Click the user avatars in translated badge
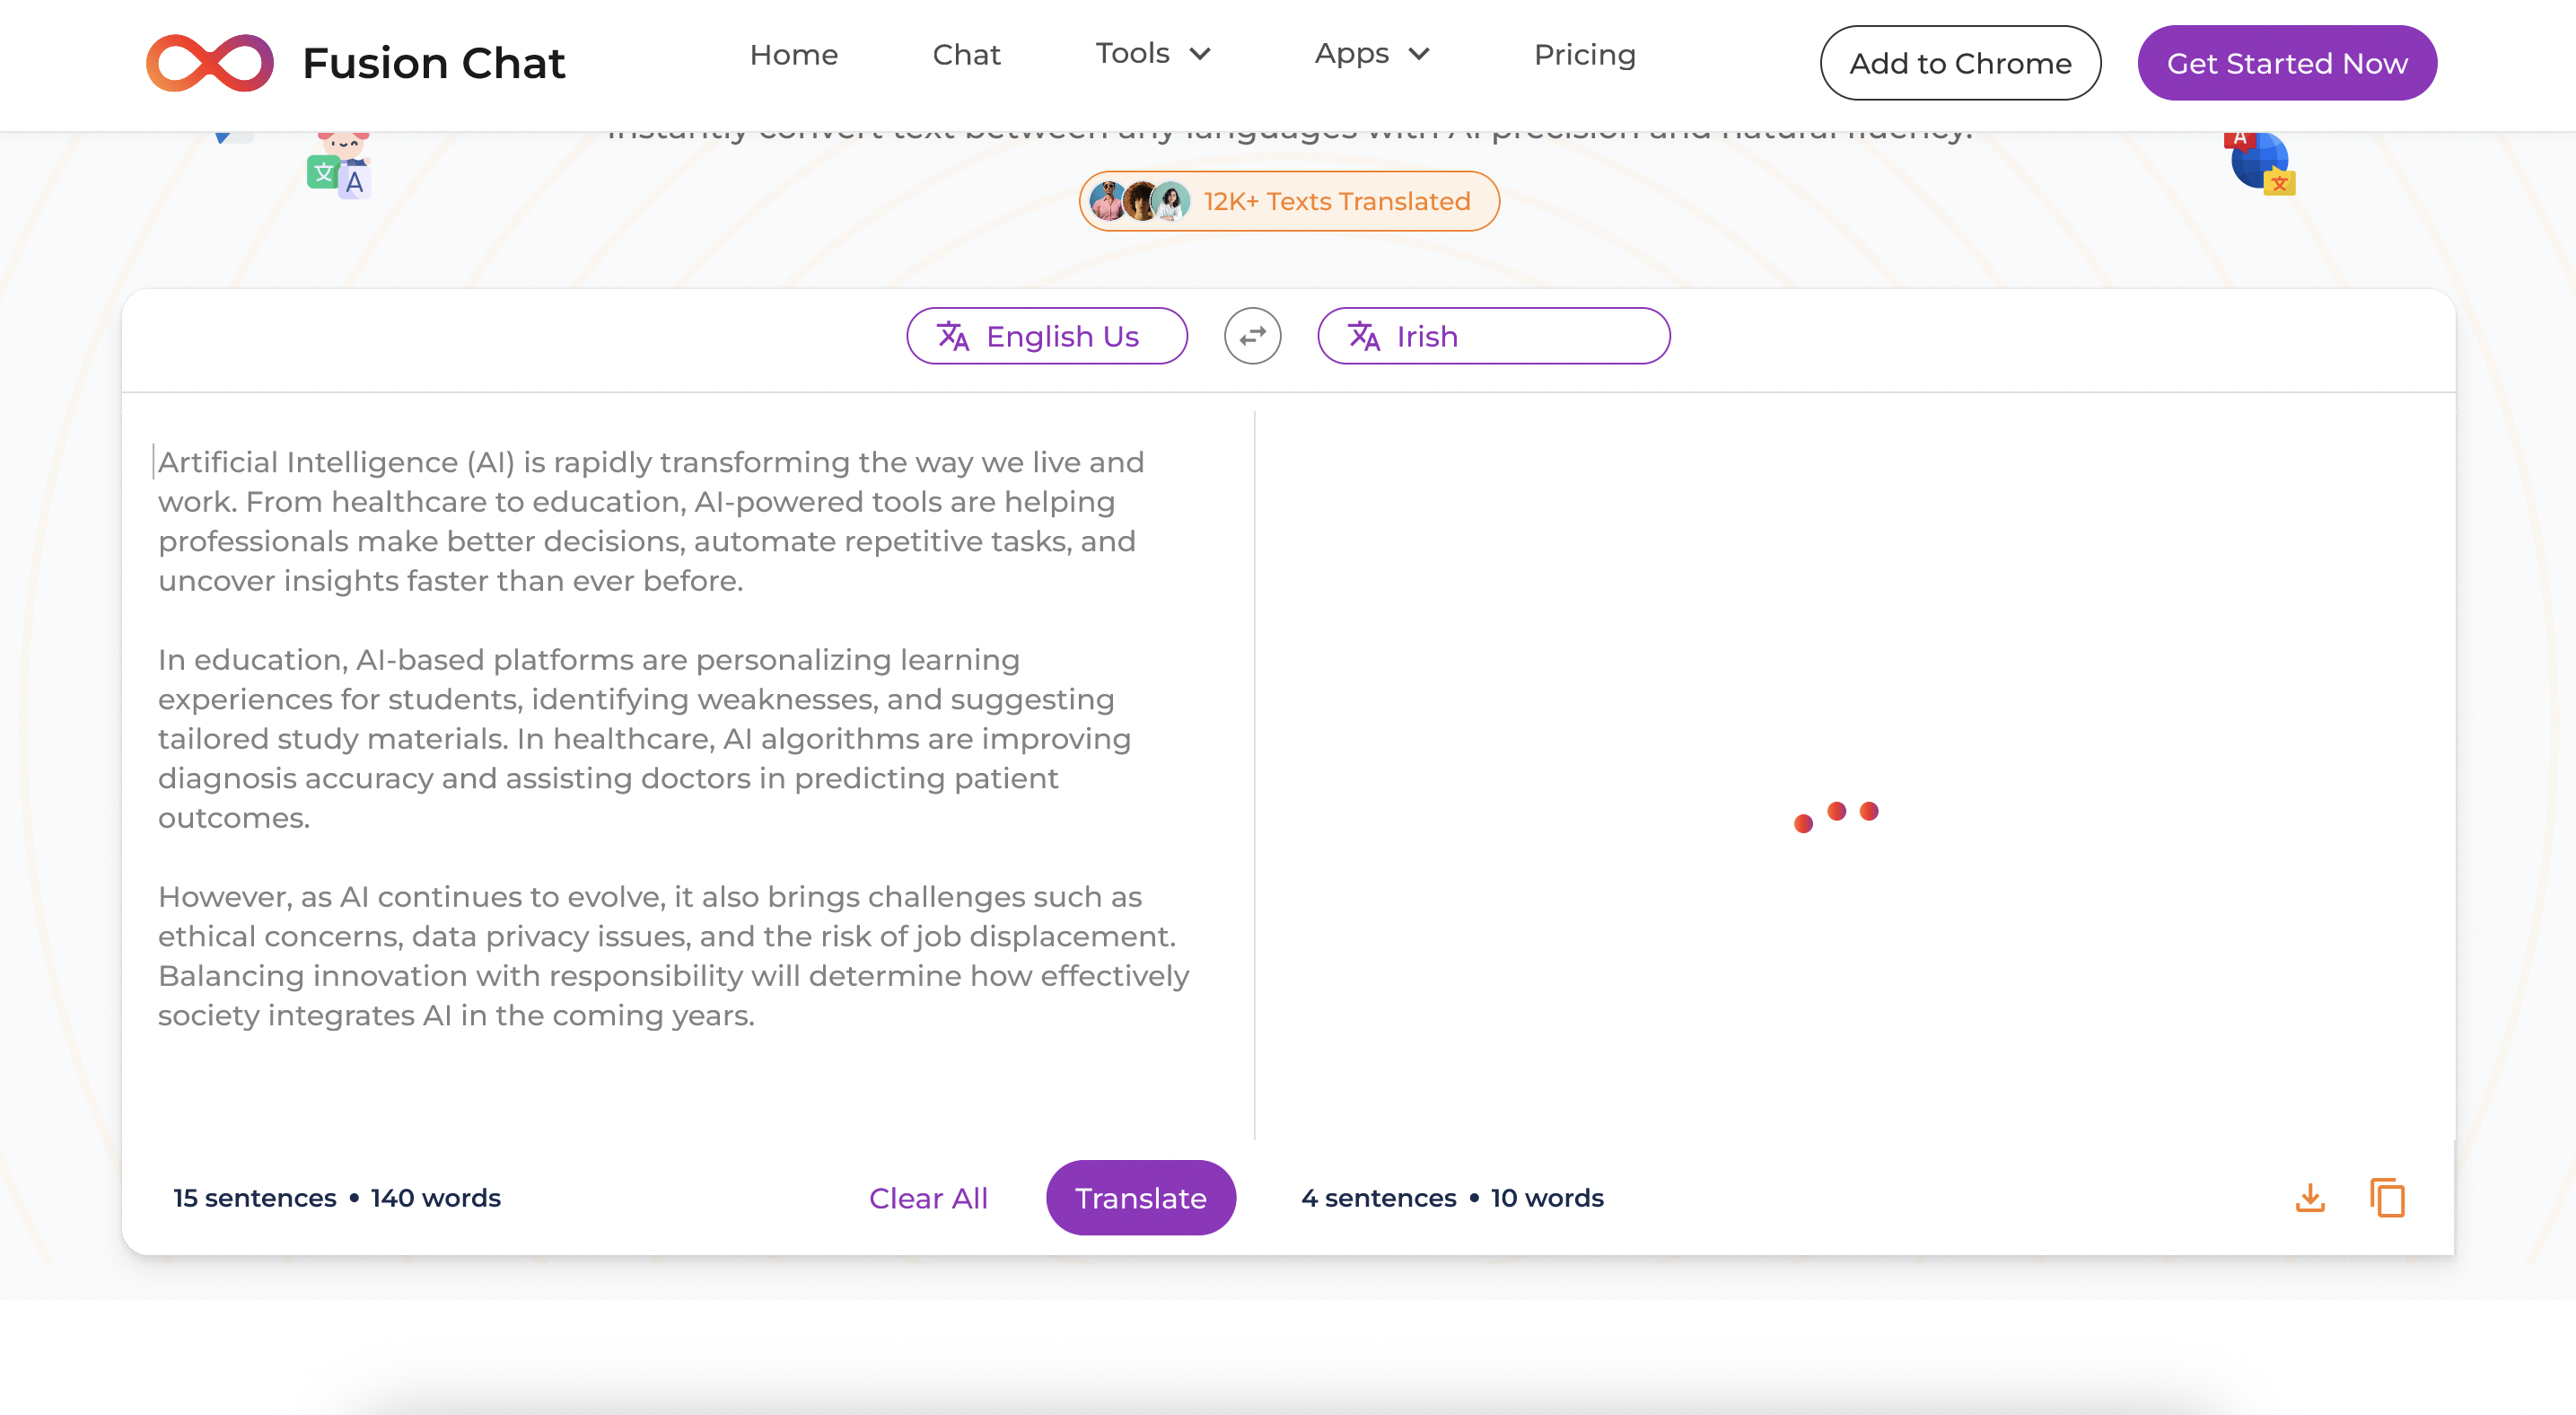2576x1415 pixels. pyautogui.click(x=1140, y=202)
